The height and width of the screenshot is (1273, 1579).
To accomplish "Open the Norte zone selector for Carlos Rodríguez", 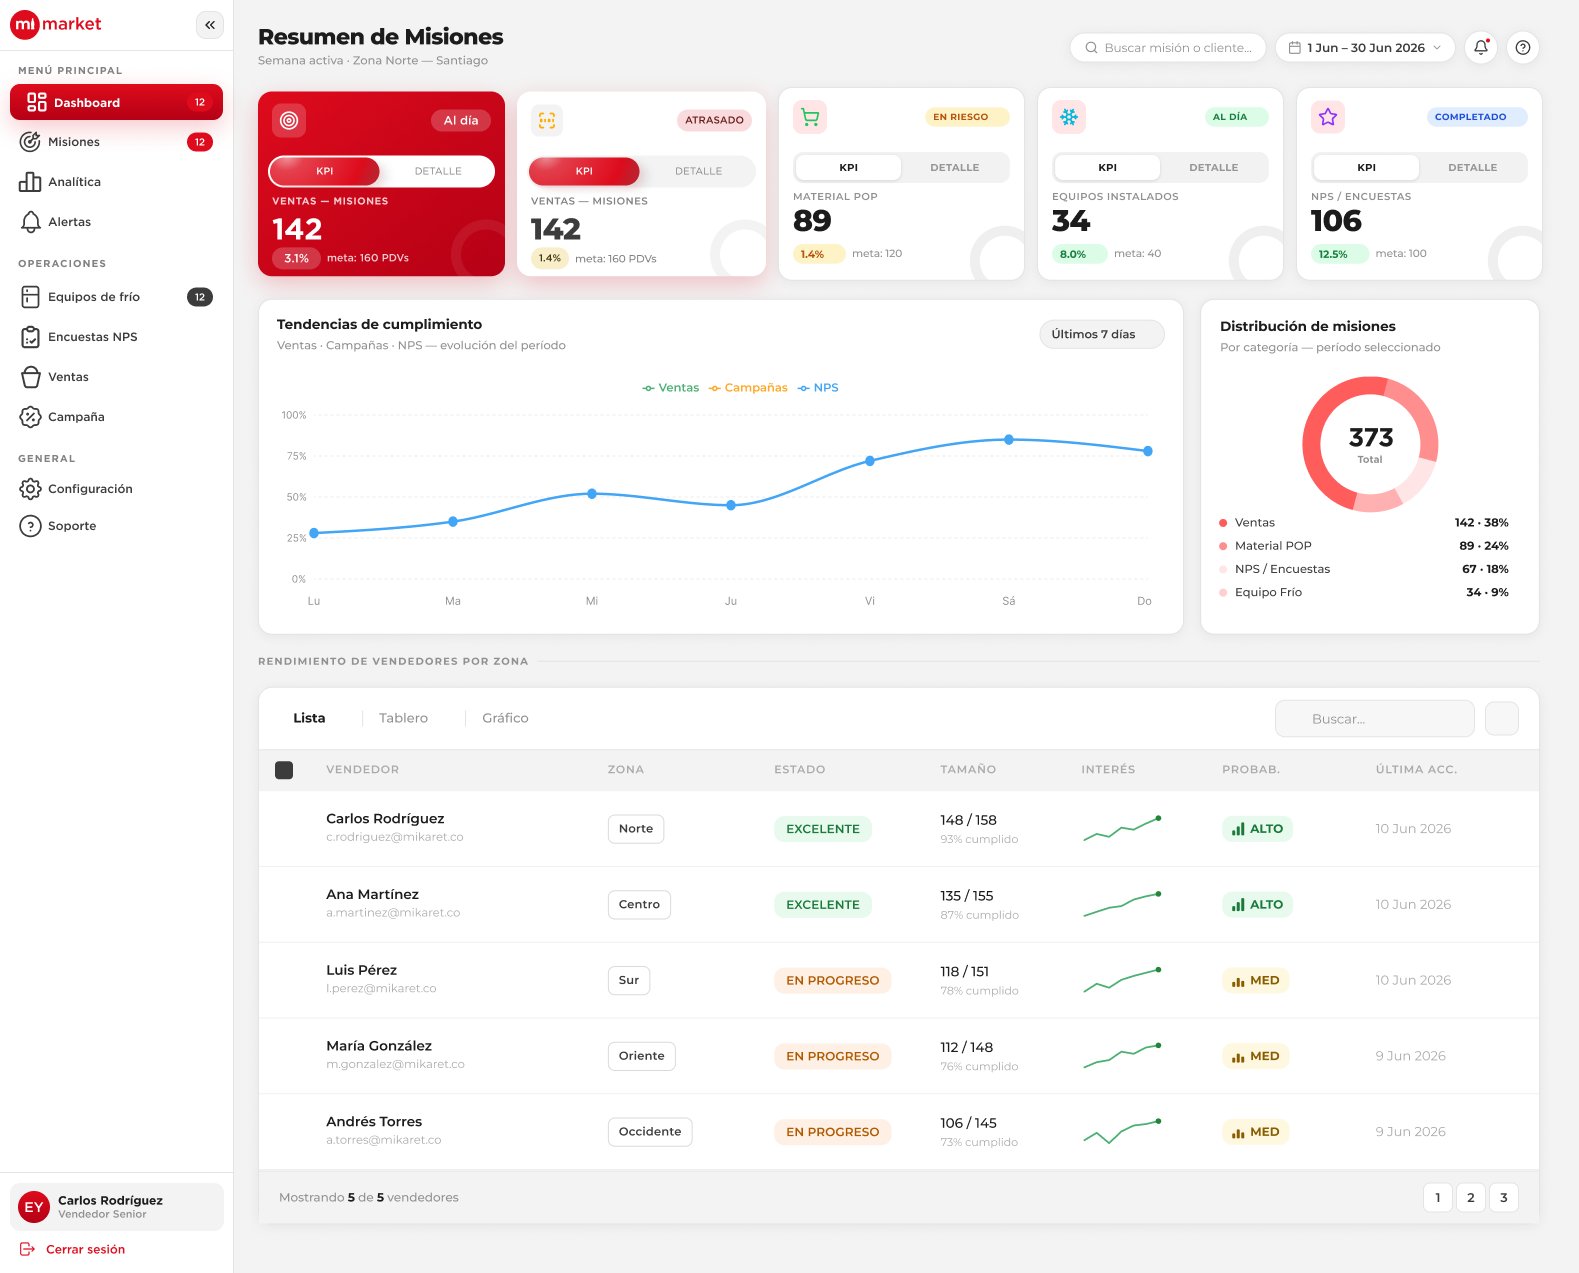I will coord(636,829).
